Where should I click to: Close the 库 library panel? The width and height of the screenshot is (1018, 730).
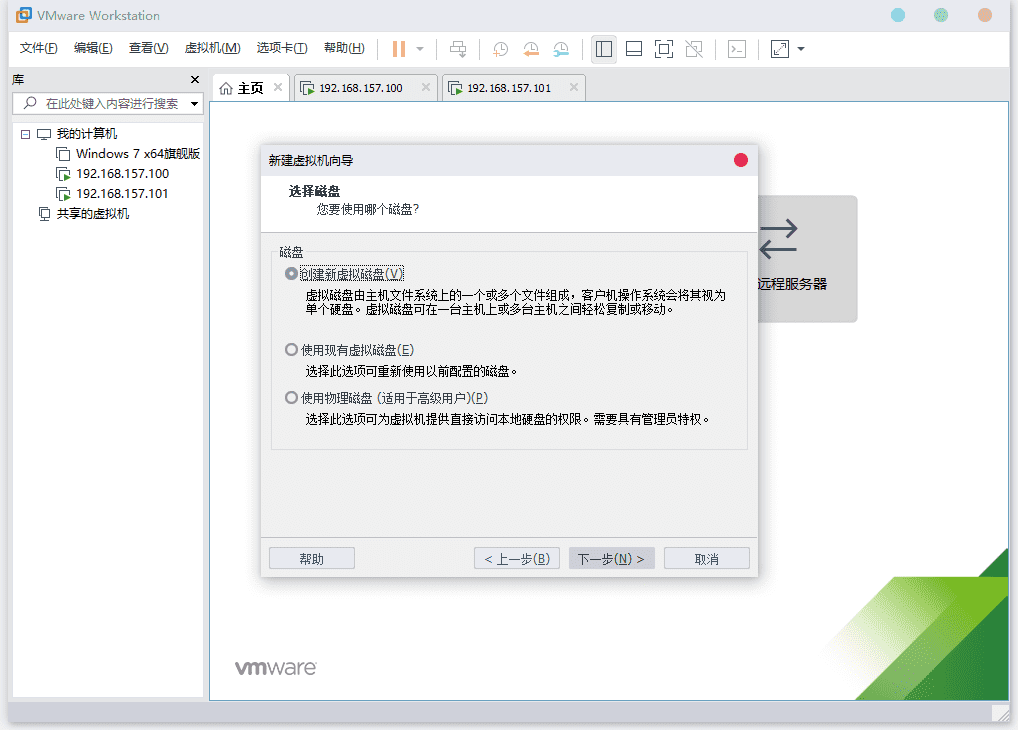tap(195, 79)
